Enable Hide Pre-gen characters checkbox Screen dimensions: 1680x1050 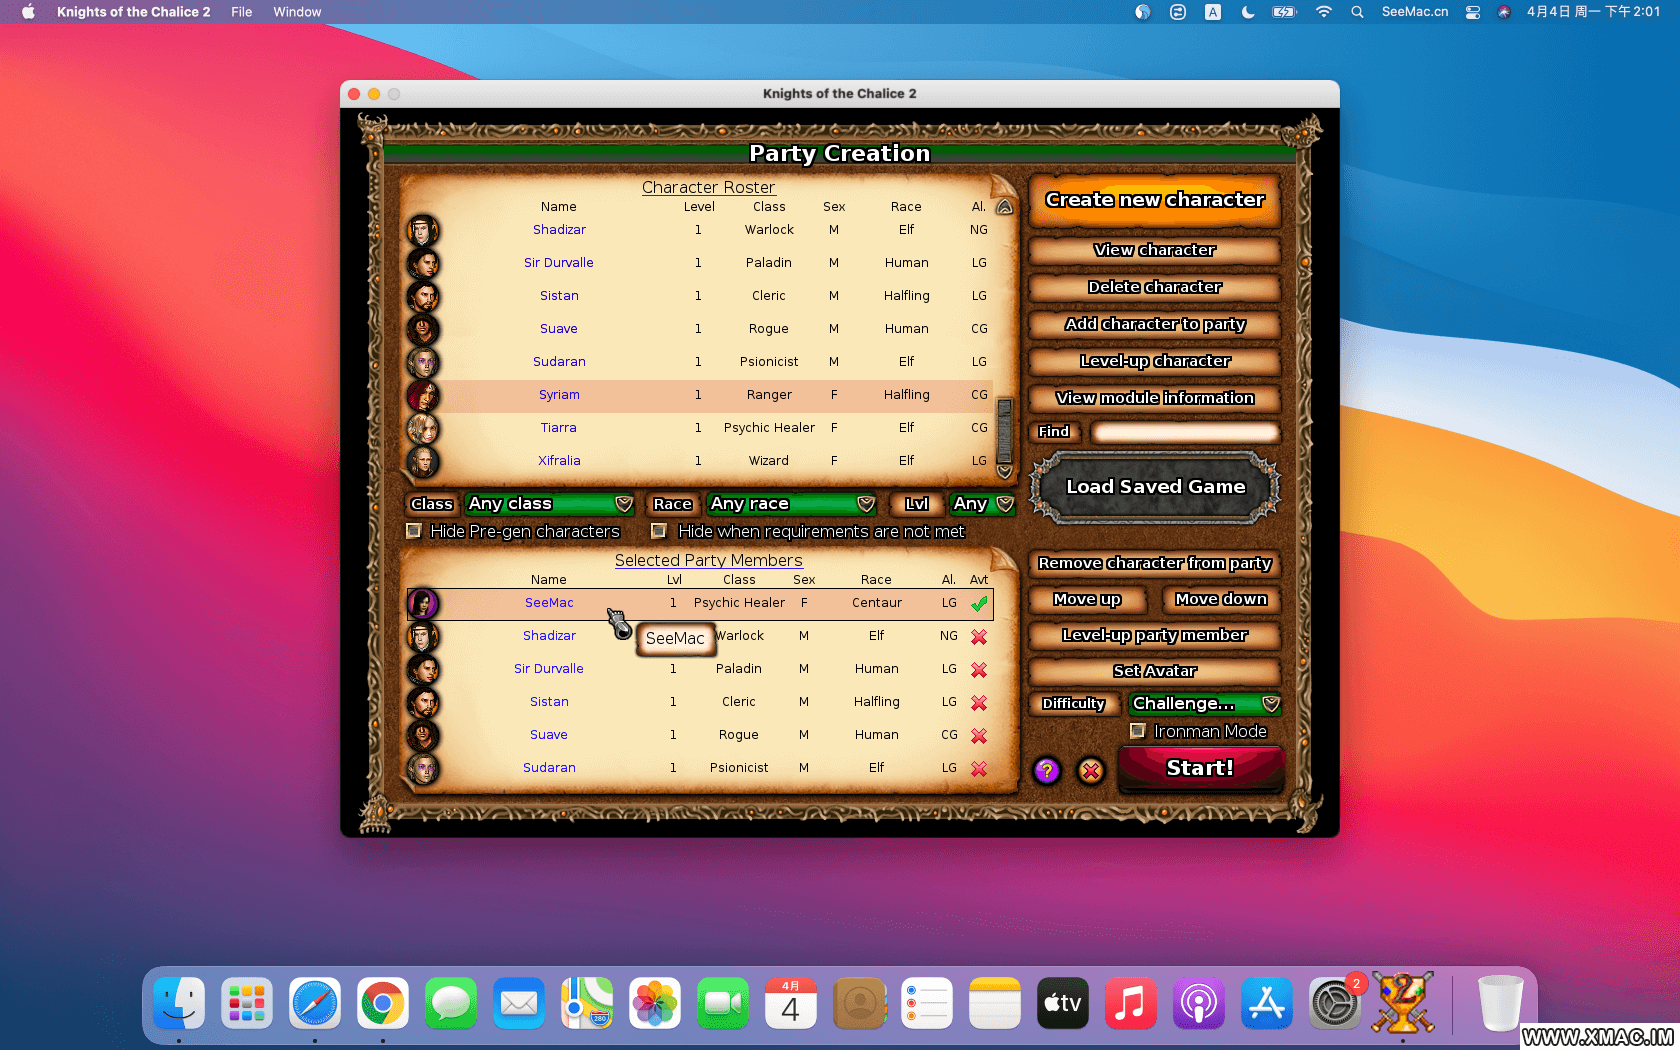coord(413,531)
